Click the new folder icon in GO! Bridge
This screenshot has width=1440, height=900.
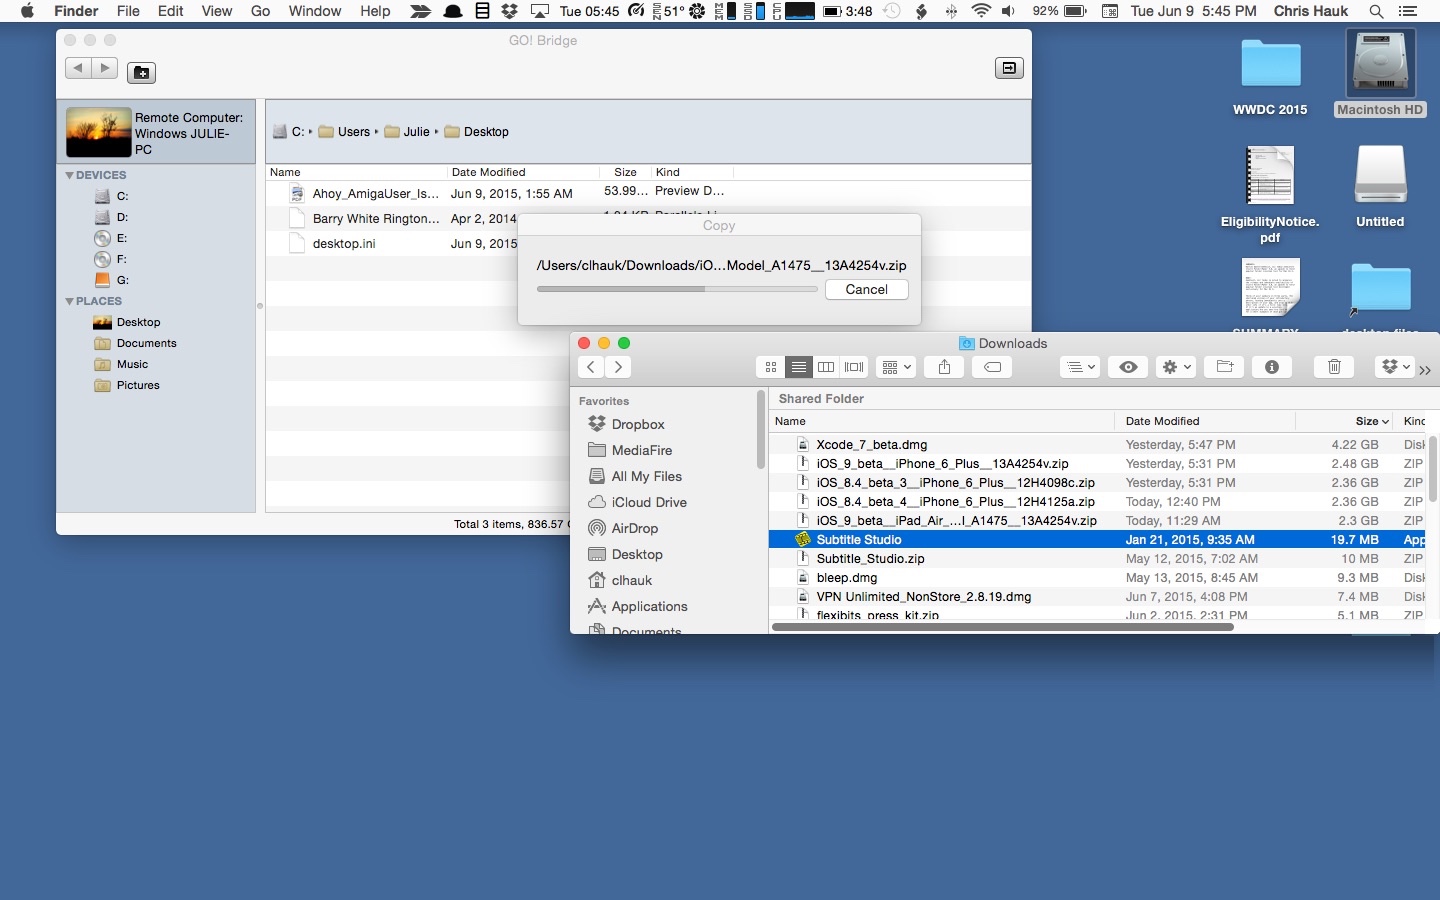pyautogui.click(x=142, y=72)
